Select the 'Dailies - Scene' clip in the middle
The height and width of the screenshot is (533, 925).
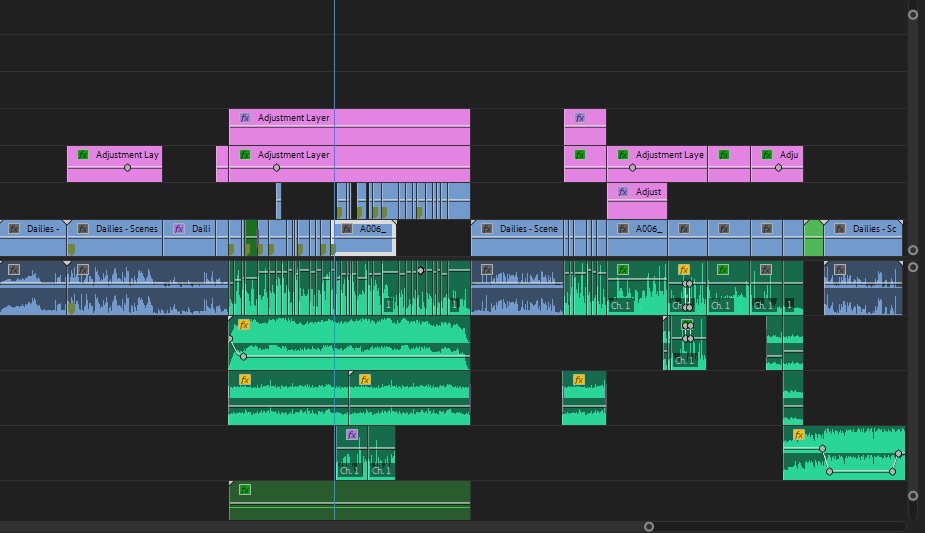click(517, 238)
